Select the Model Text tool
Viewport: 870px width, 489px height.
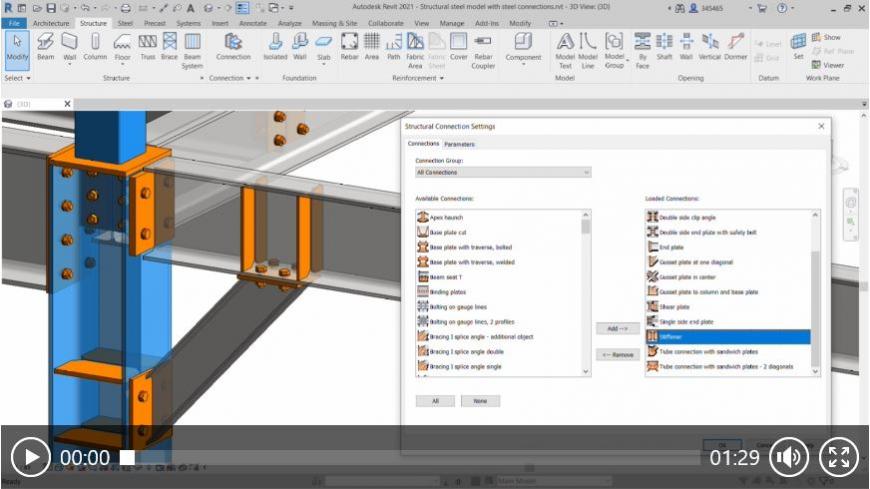(x=565, y=51)
